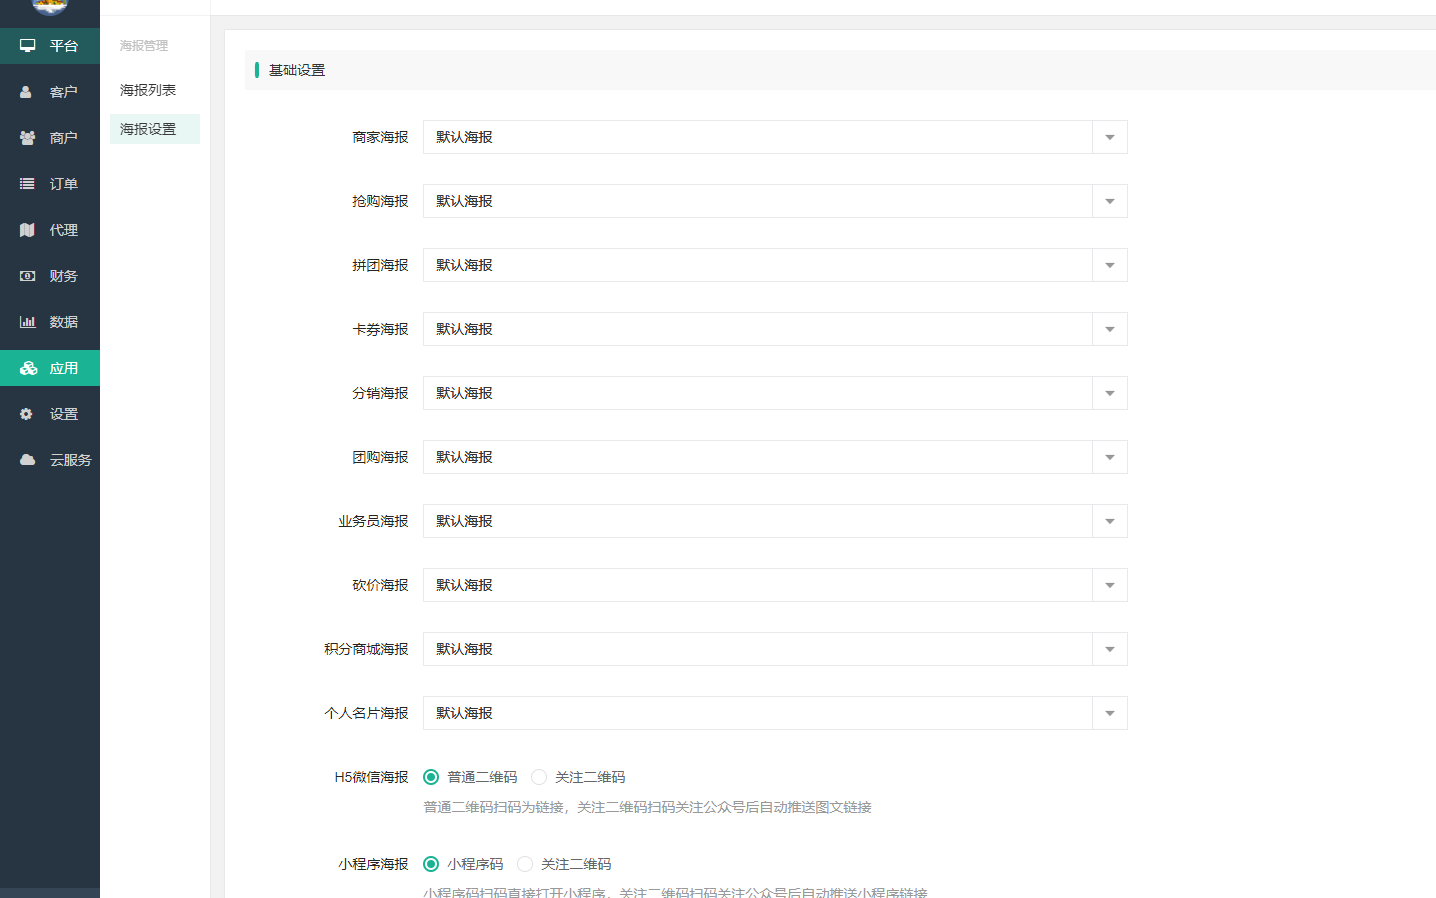Viewport: 1436px width, 898px height.
Task: Open the 积分商城海报 dropdown arrow
Action: click(x=1110, y=649)
